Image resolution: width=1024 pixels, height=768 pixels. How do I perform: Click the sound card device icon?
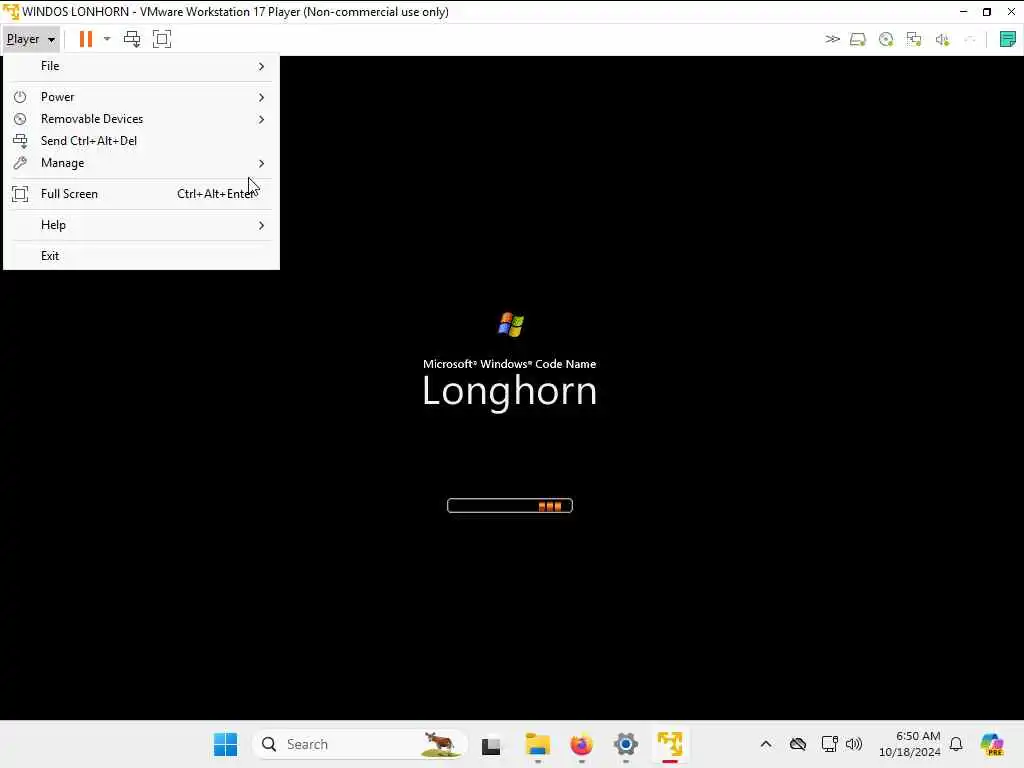click(942, 40)
